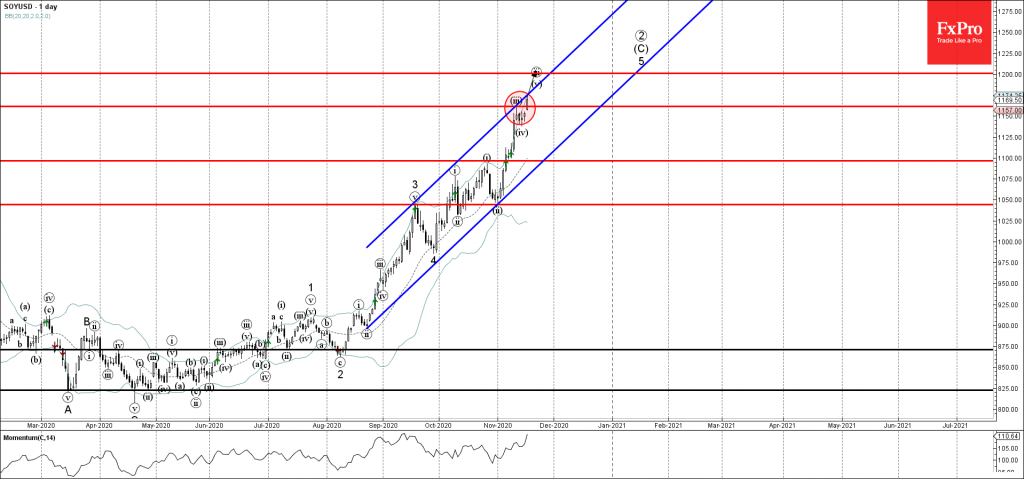The height and width of the screenshot is (479, 1024).
Task: Select the wave 4 label near the October low
Action: [433, 260]
